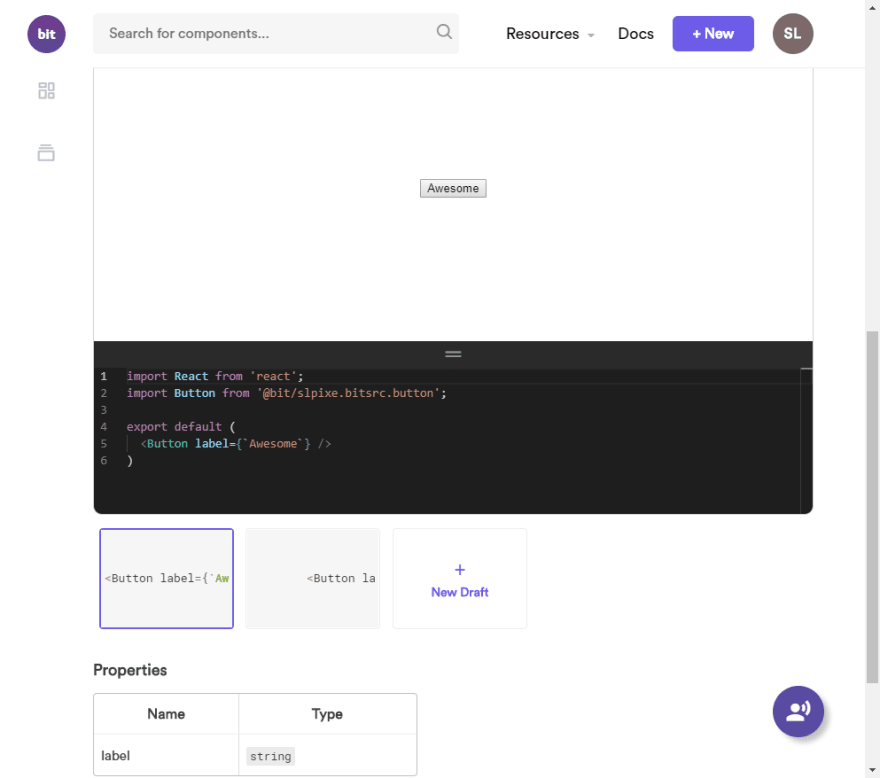The image size is (880, 778).
Task: Create a New Draft
Action: pyautogui.click(x=460, y=578)
